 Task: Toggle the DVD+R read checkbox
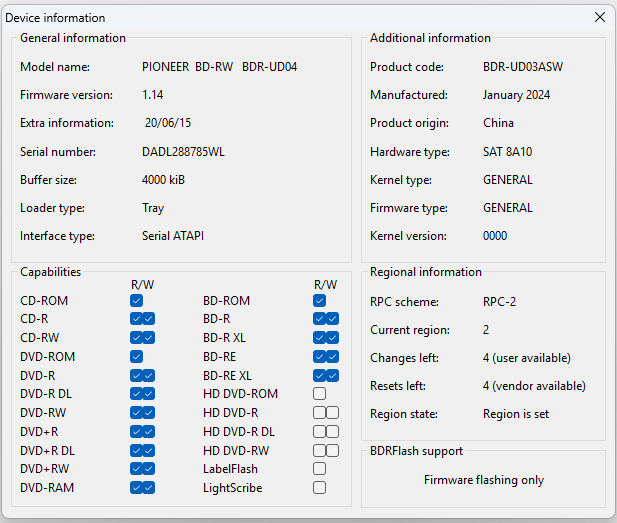[136, 432]
